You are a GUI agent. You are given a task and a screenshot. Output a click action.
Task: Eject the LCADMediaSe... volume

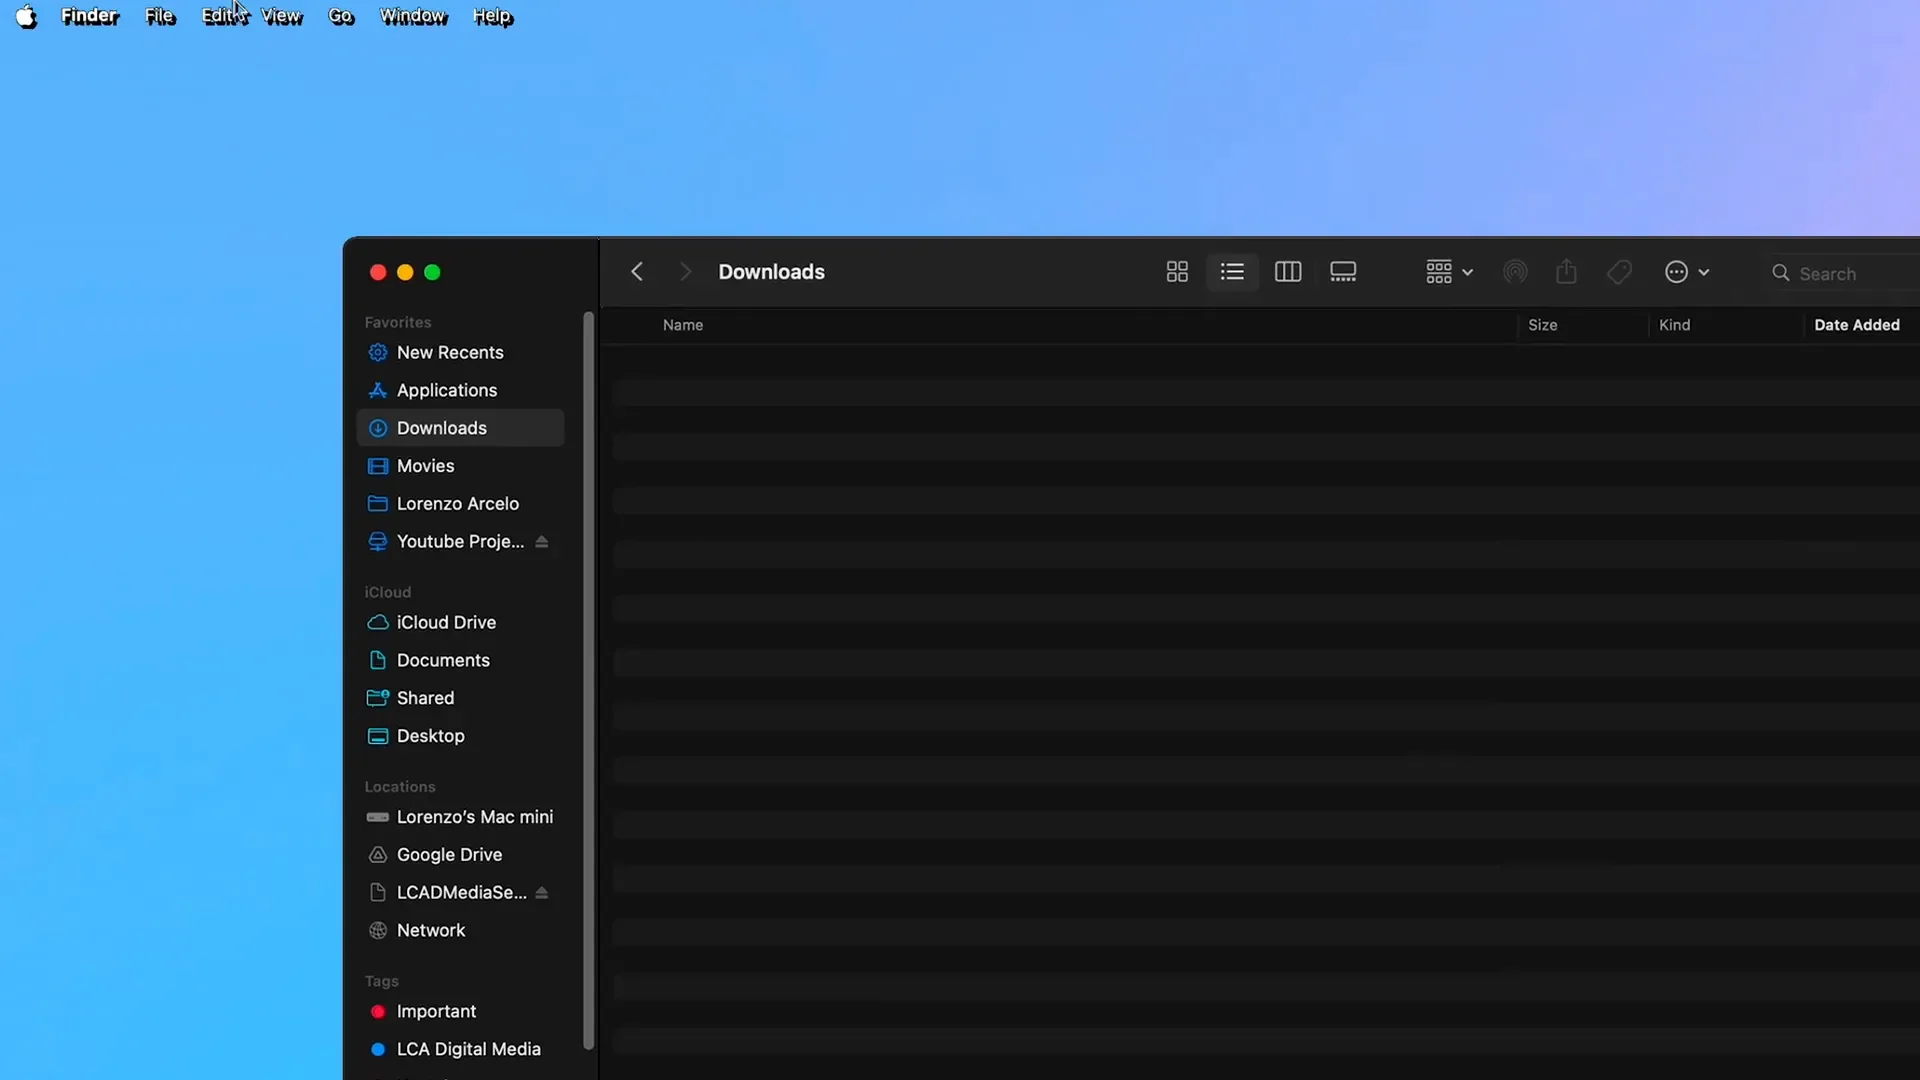tap(542, 893)
